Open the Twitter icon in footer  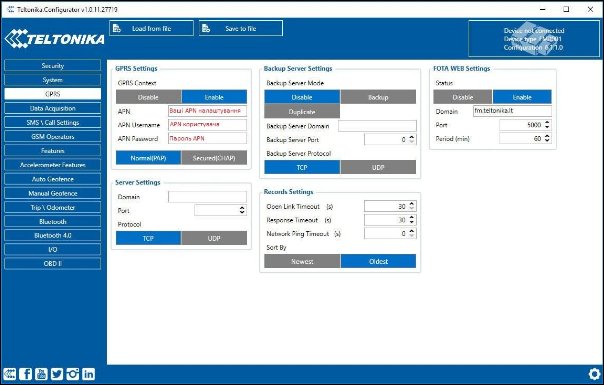(x=57, y=374)
